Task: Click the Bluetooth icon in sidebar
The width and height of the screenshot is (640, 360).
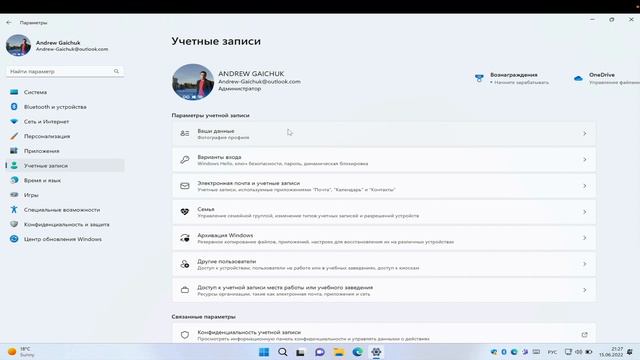Action: (14, 107)
